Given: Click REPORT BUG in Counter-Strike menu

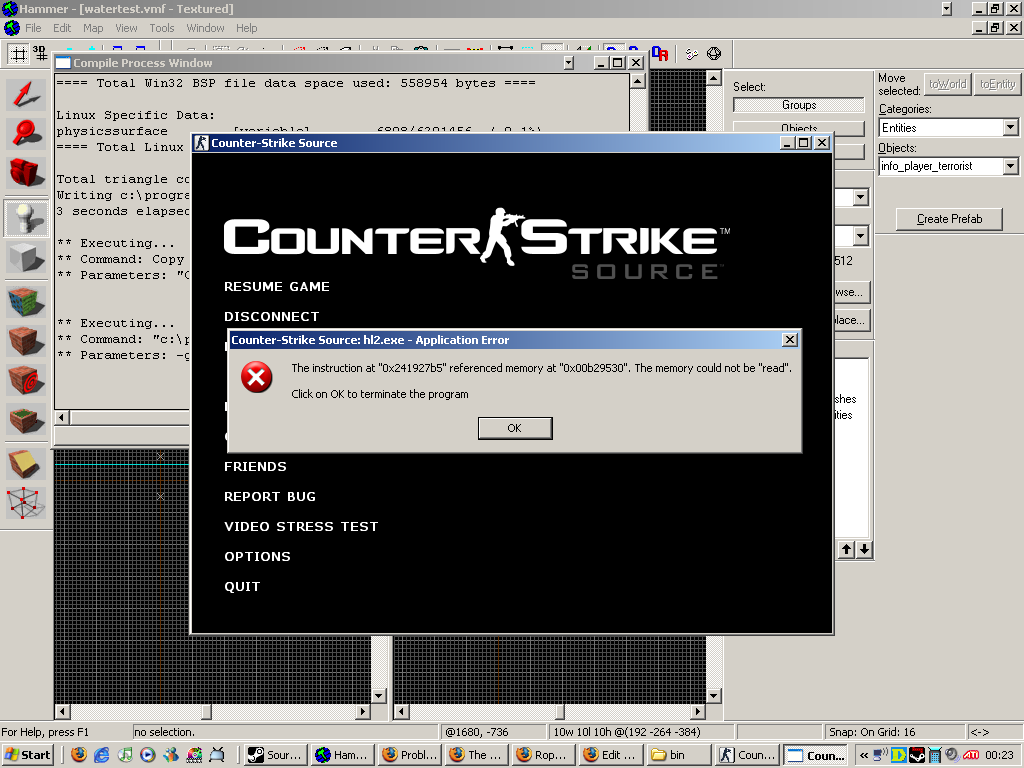Looking at the screenshot, I should [270, 497].
